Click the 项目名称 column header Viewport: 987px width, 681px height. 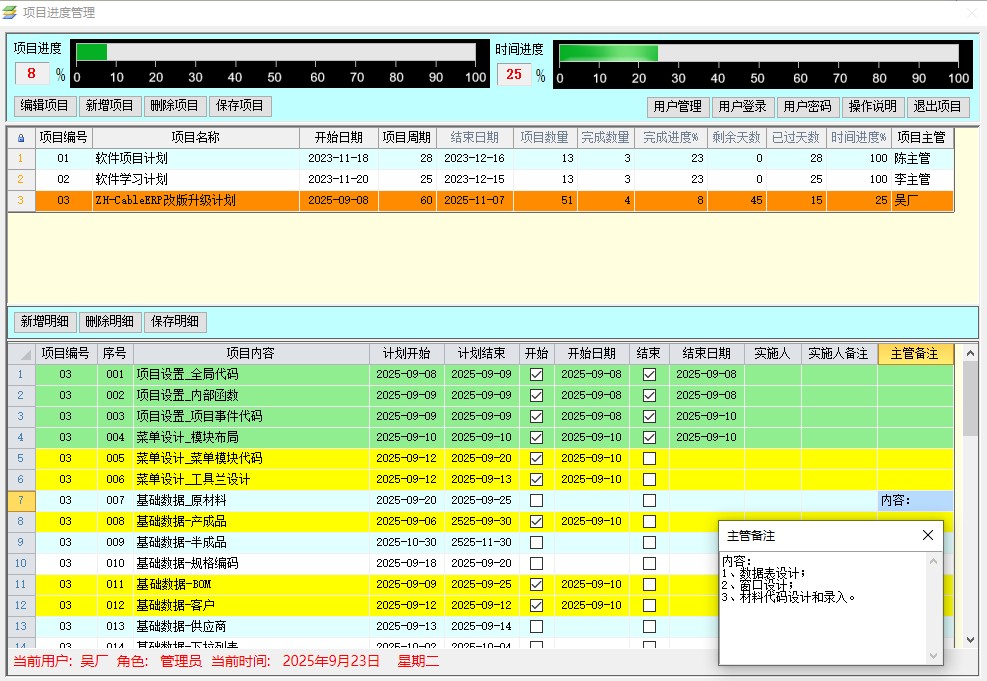(x=195, y=138)
